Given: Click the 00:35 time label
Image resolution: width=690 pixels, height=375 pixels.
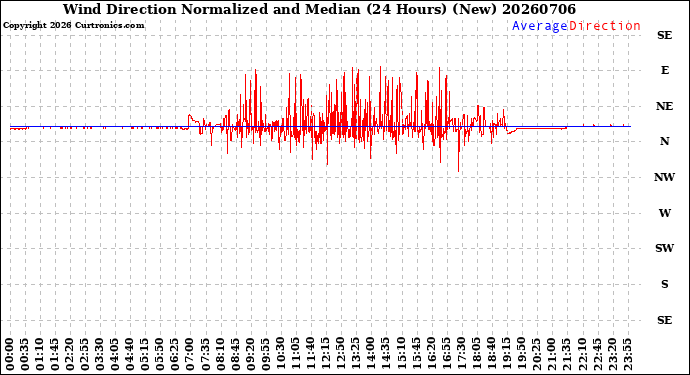Looking at the screenshot, I should click(x=25, y=355).
